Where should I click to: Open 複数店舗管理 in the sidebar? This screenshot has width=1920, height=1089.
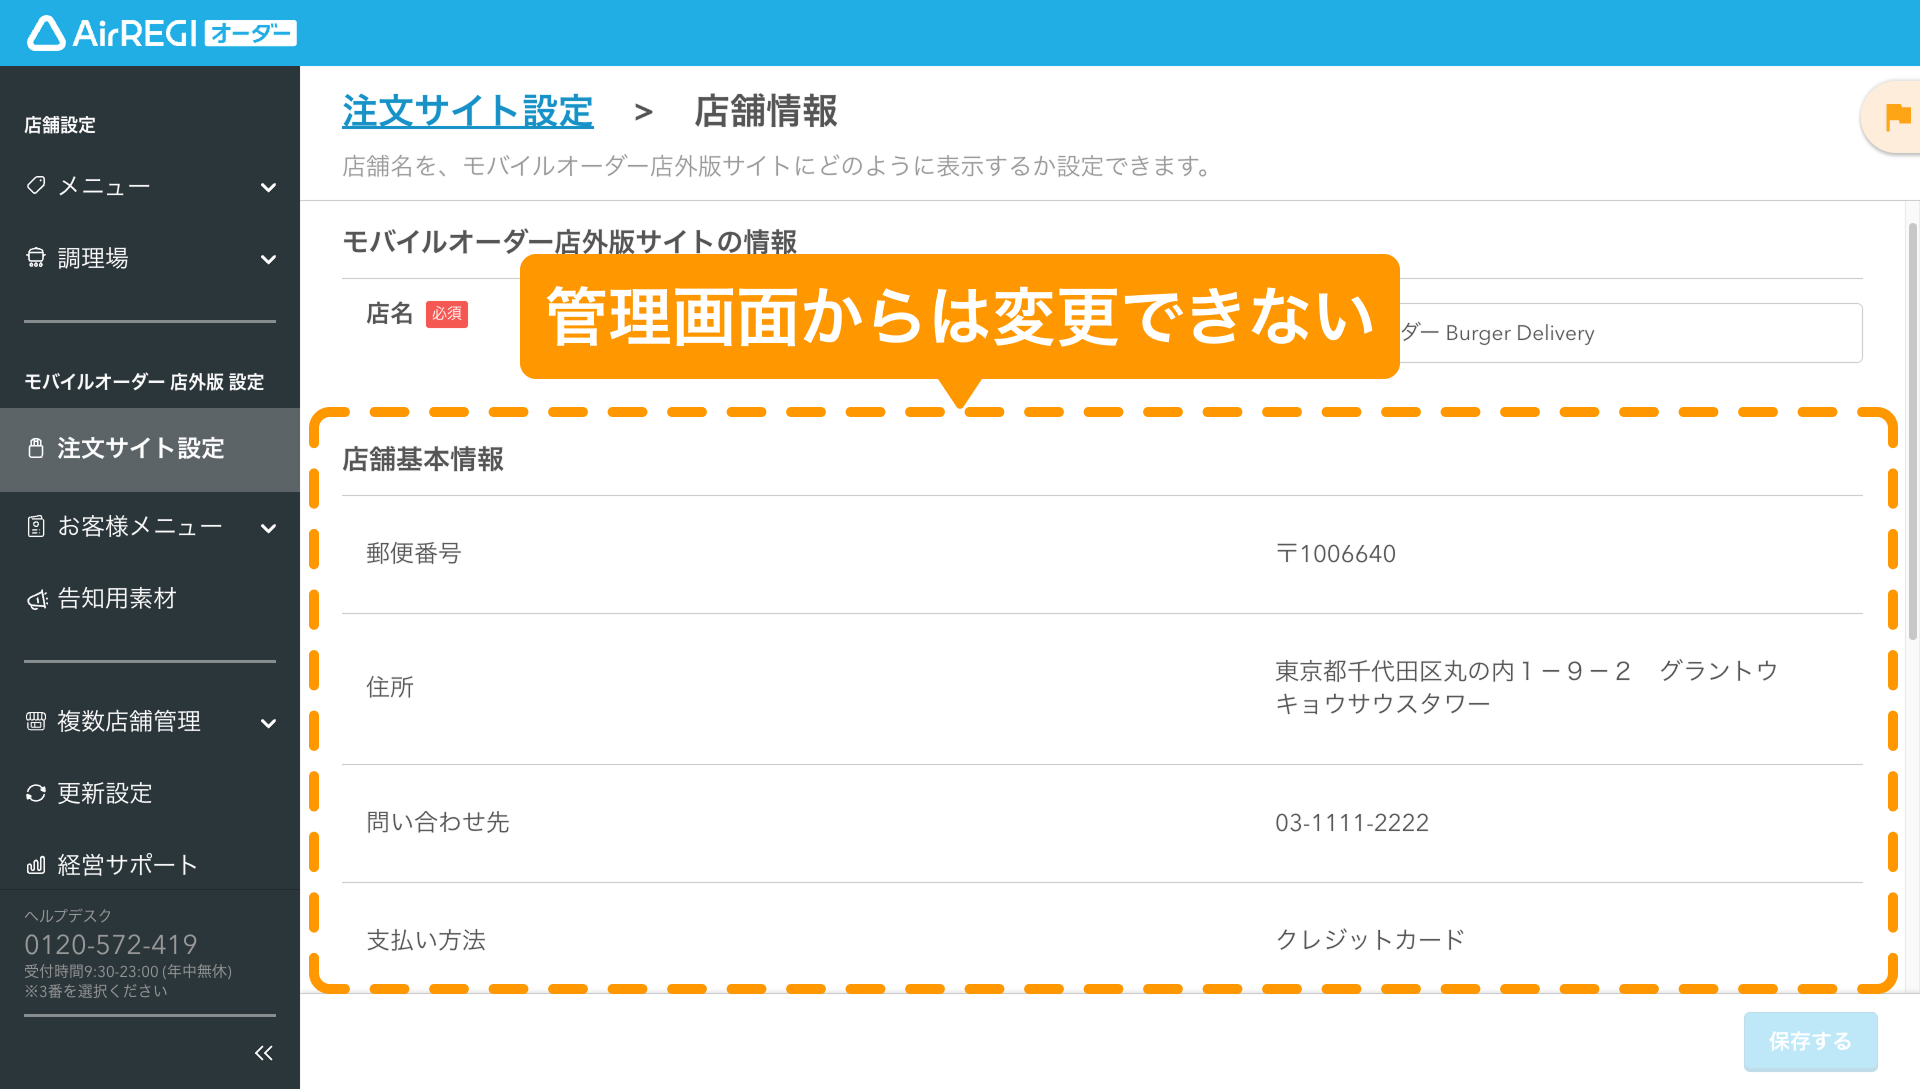(x=150, y=721)
